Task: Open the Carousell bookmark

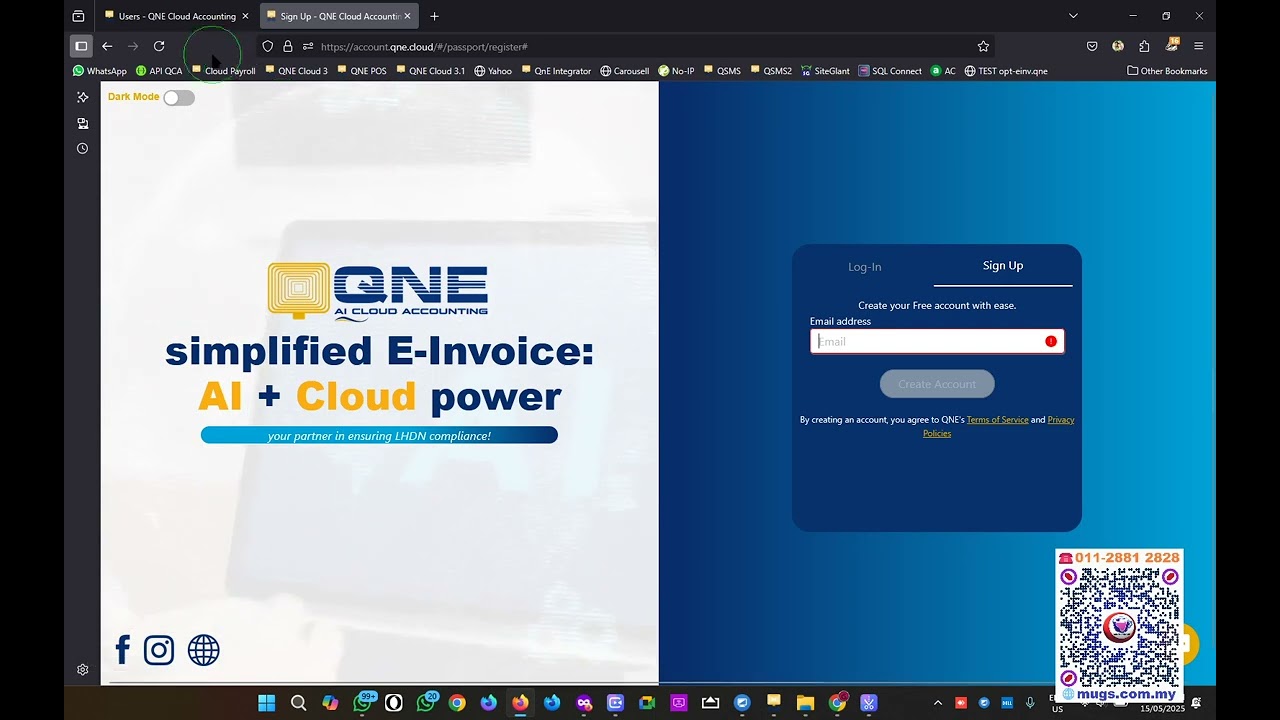Action: pos(625,71)
